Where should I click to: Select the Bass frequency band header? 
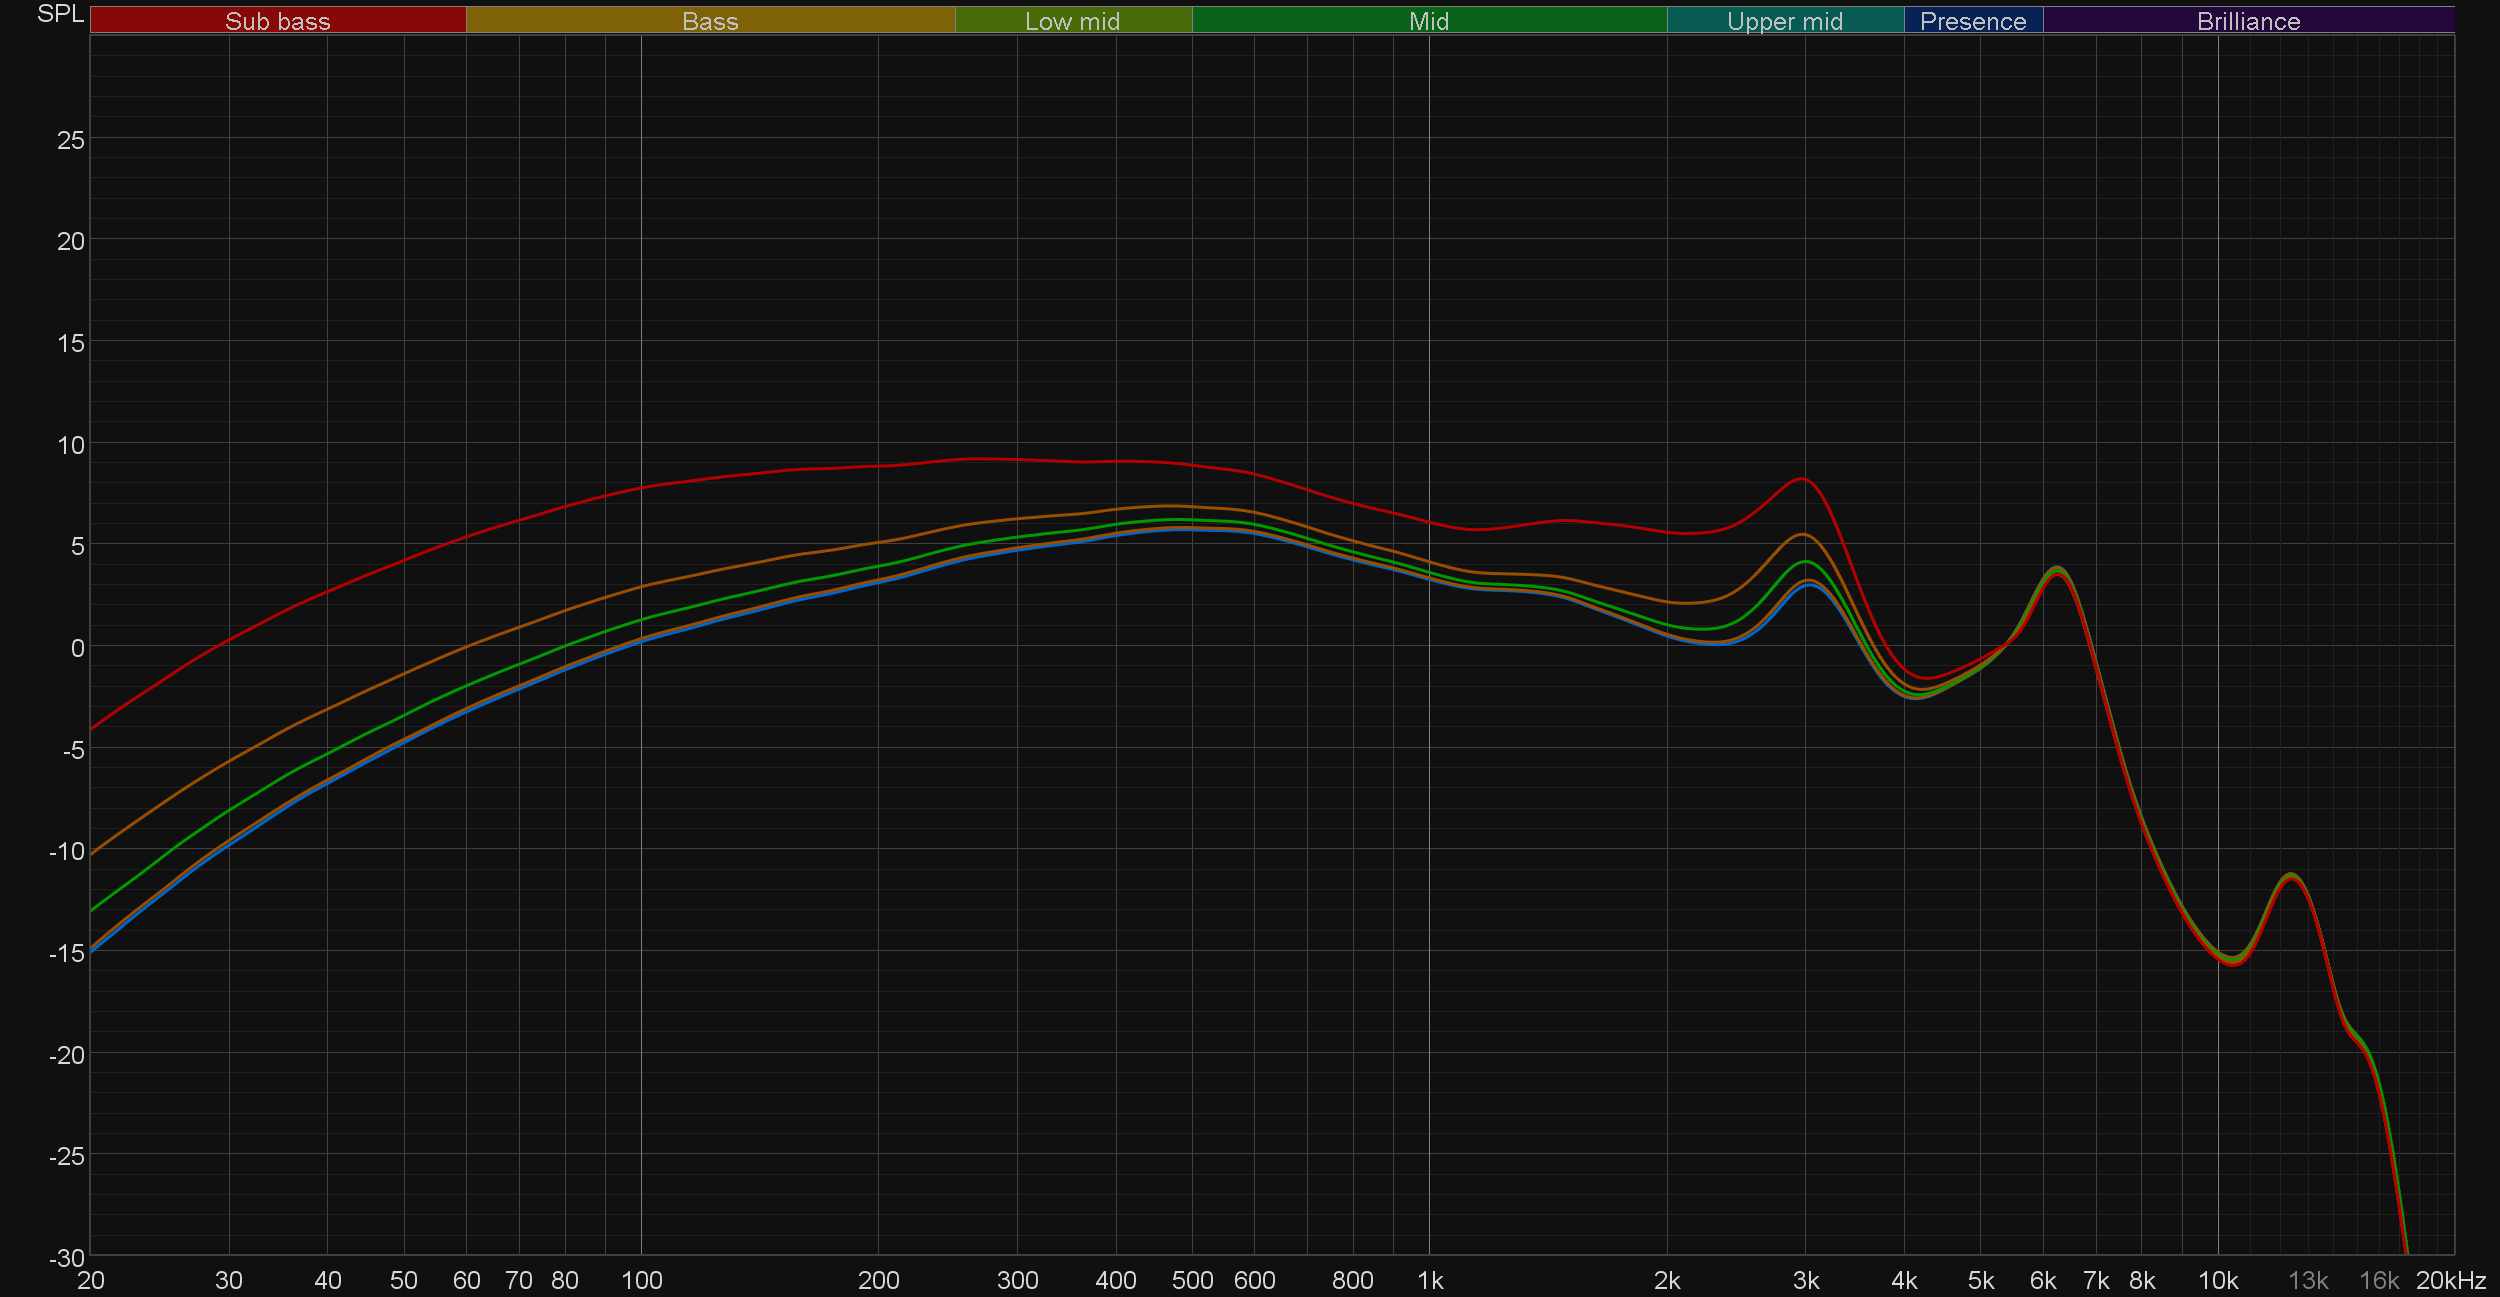coord(710,21)
